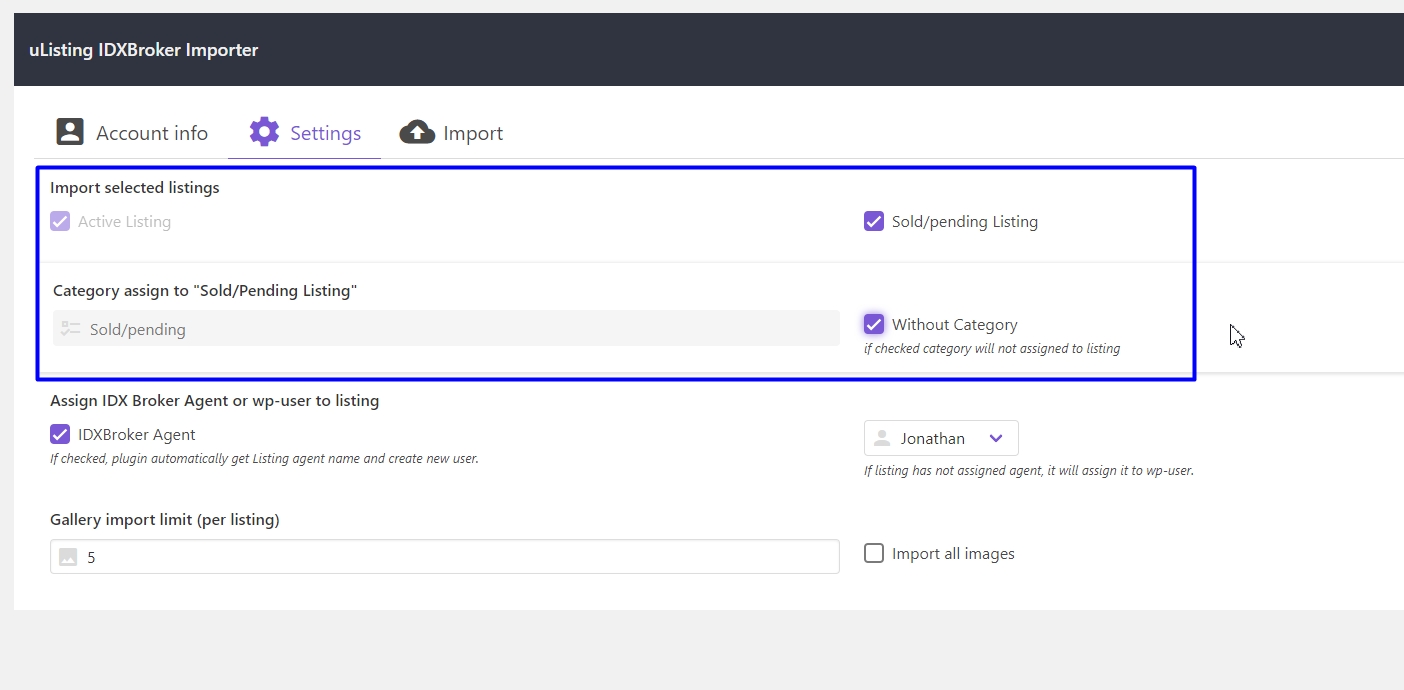The height and width of the screenshot is (690, 1404).
Task: Click the user icon in the Jonathan dropdown
Action: click(x=882, y=438)
